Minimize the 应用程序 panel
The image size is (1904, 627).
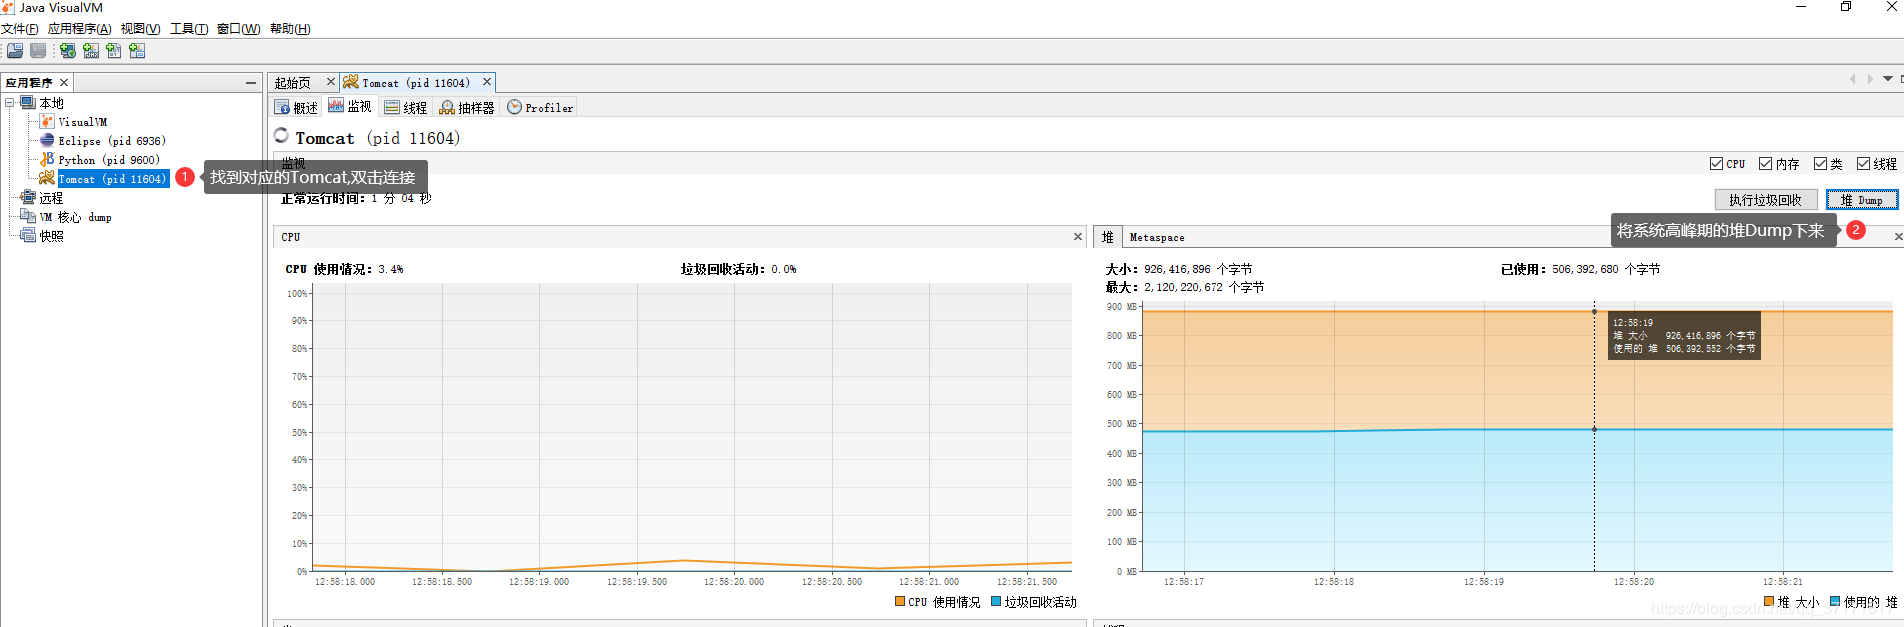click(x=251, y=83)
